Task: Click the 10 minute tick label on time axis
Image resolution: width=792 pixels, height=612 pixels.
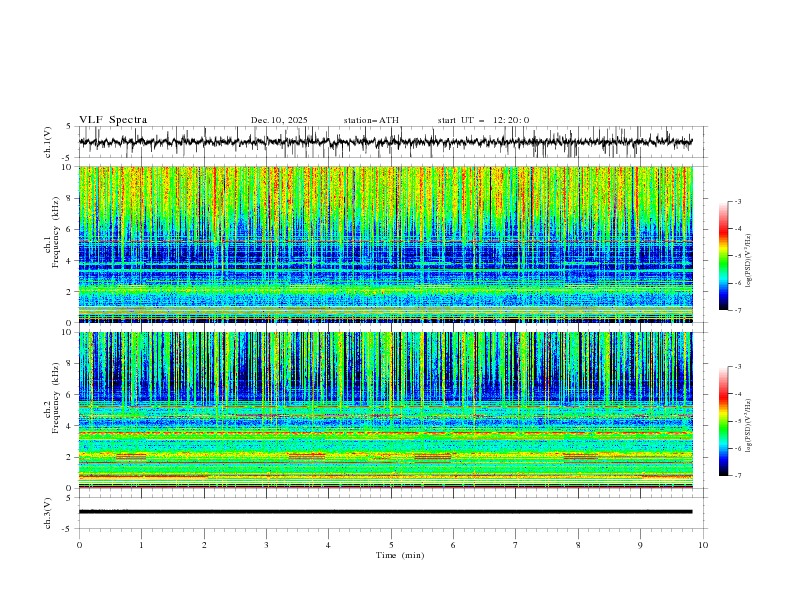Action: coord(703,545)
